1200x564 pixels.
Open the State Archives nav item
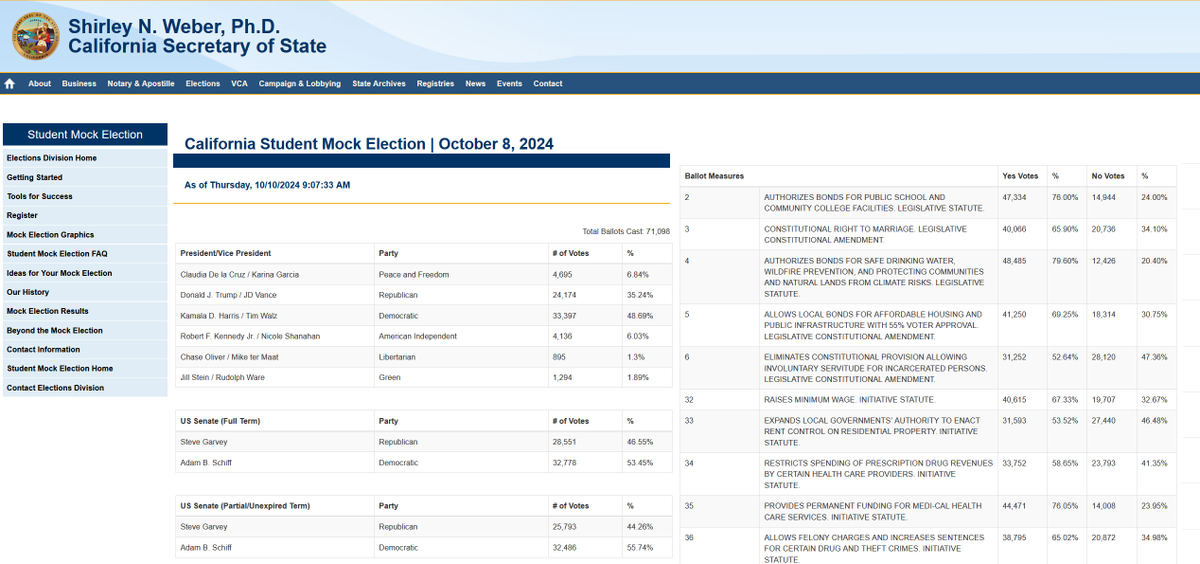[379, 84]
